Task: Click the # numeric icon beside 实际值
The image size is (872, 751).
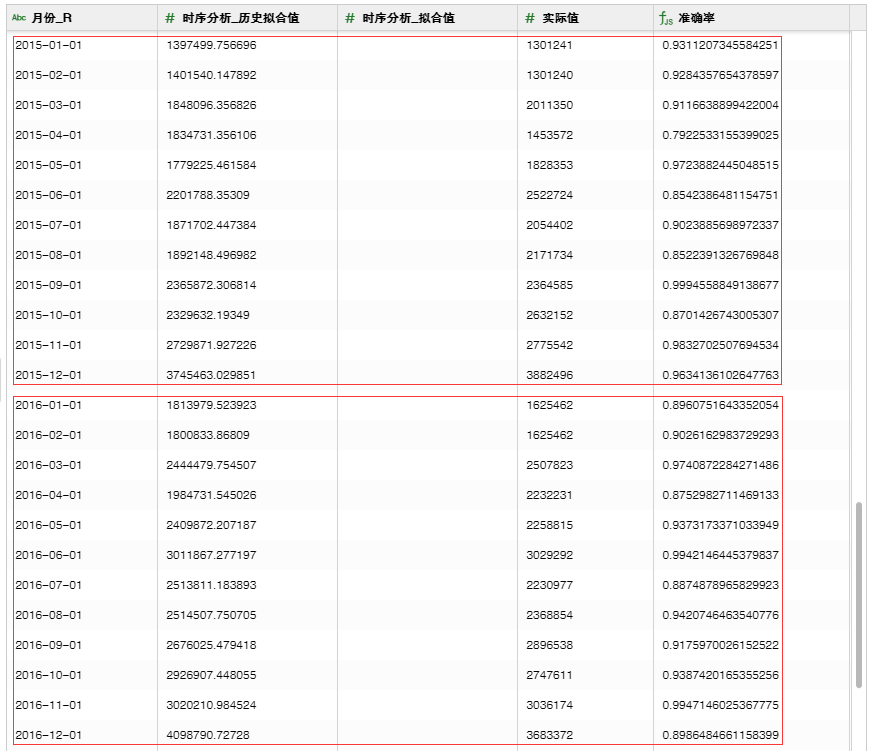Action: [x=530, y=18]
